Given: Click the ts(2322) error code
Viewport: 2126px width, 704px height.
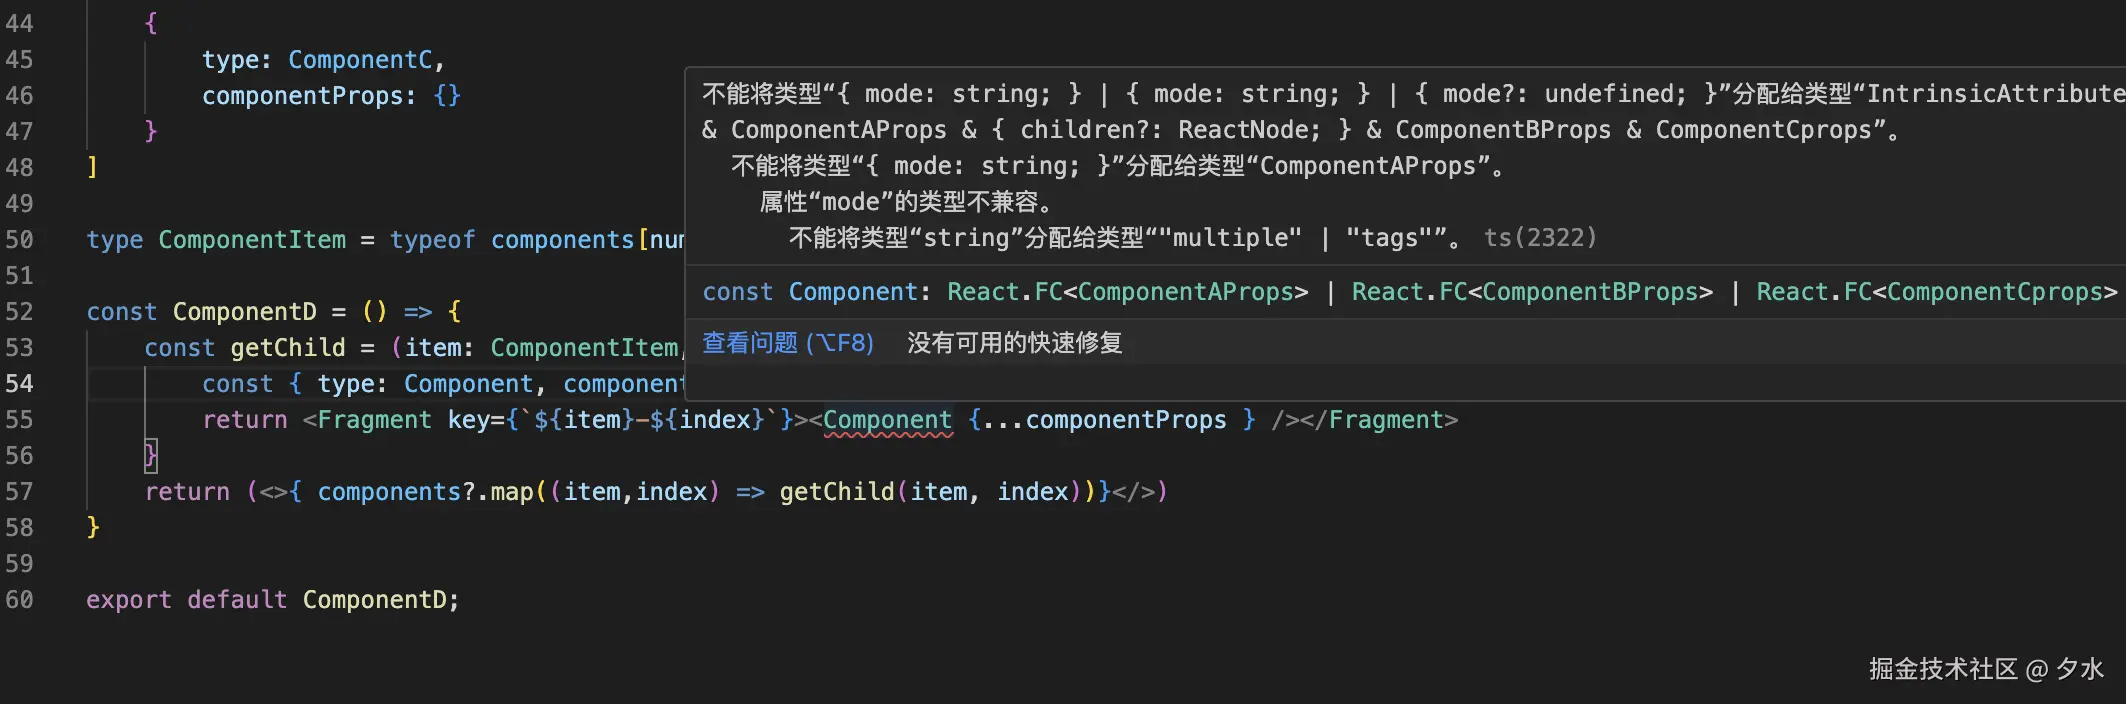Looking at the screenshot, I should [x=1539, y=238].
